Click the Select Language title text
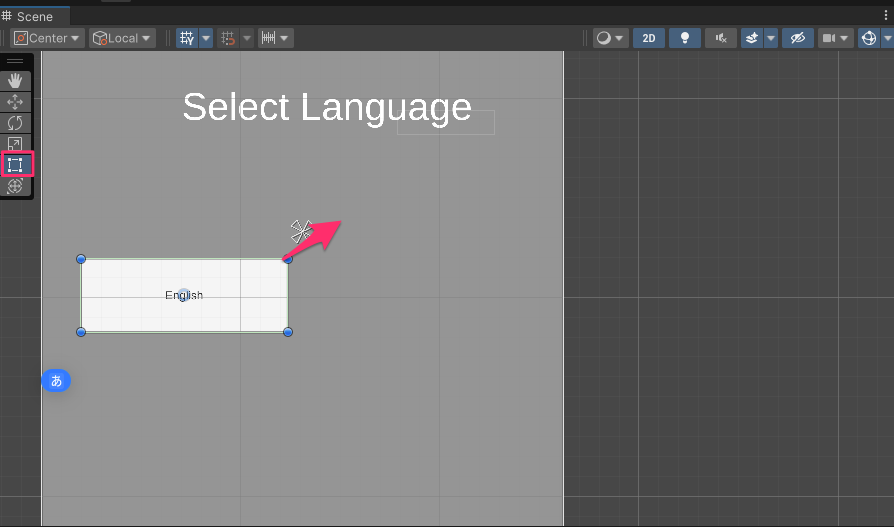This screenshot has height=527, width=894. coord(326,107)
